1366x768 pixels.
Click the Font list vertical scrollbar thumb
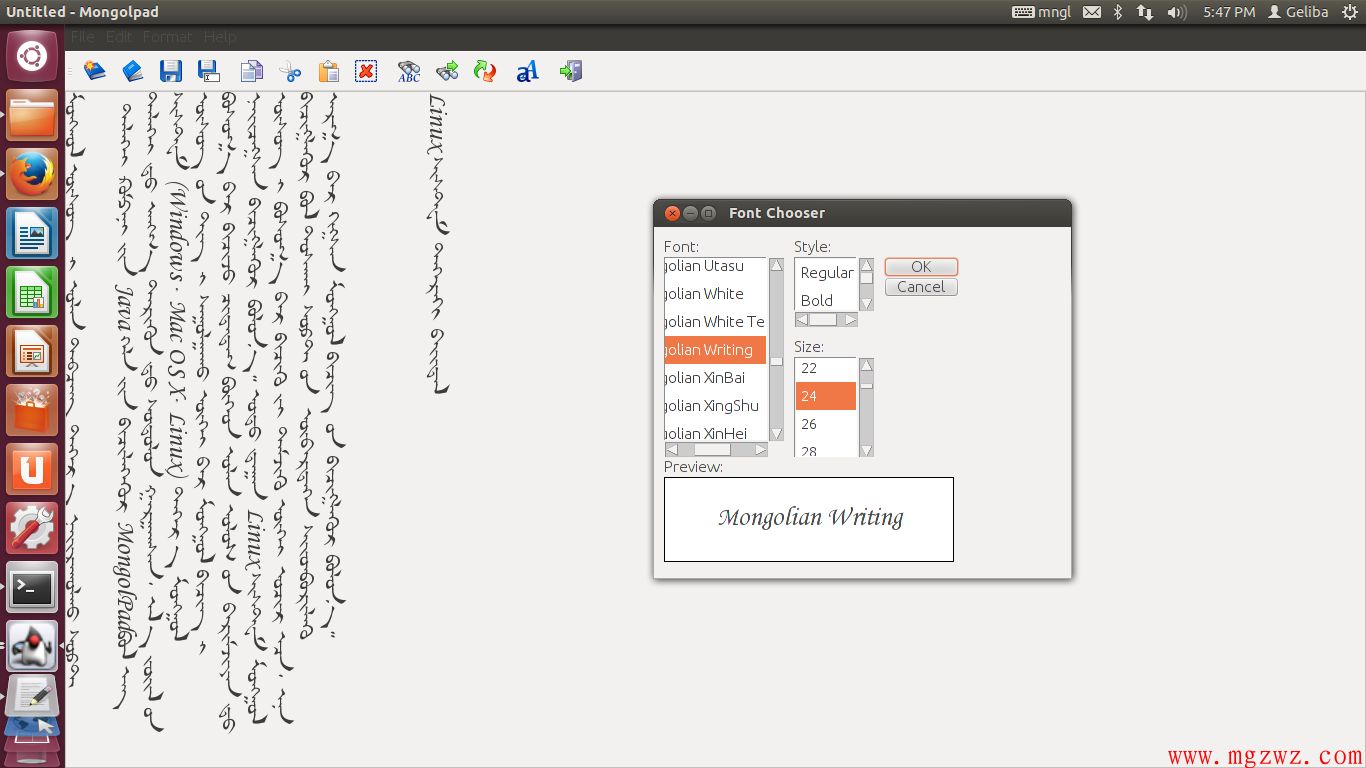point(776,361)
